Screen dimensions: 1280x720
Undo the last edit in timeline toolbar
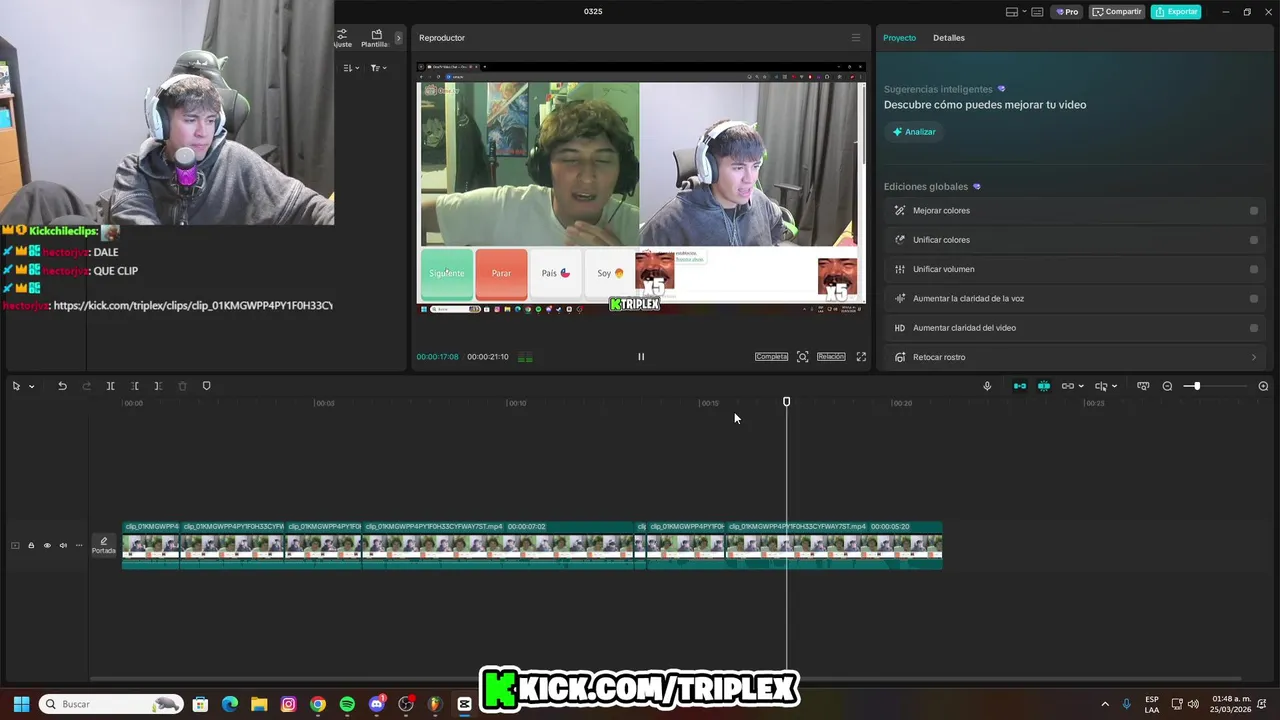[62, 386]
